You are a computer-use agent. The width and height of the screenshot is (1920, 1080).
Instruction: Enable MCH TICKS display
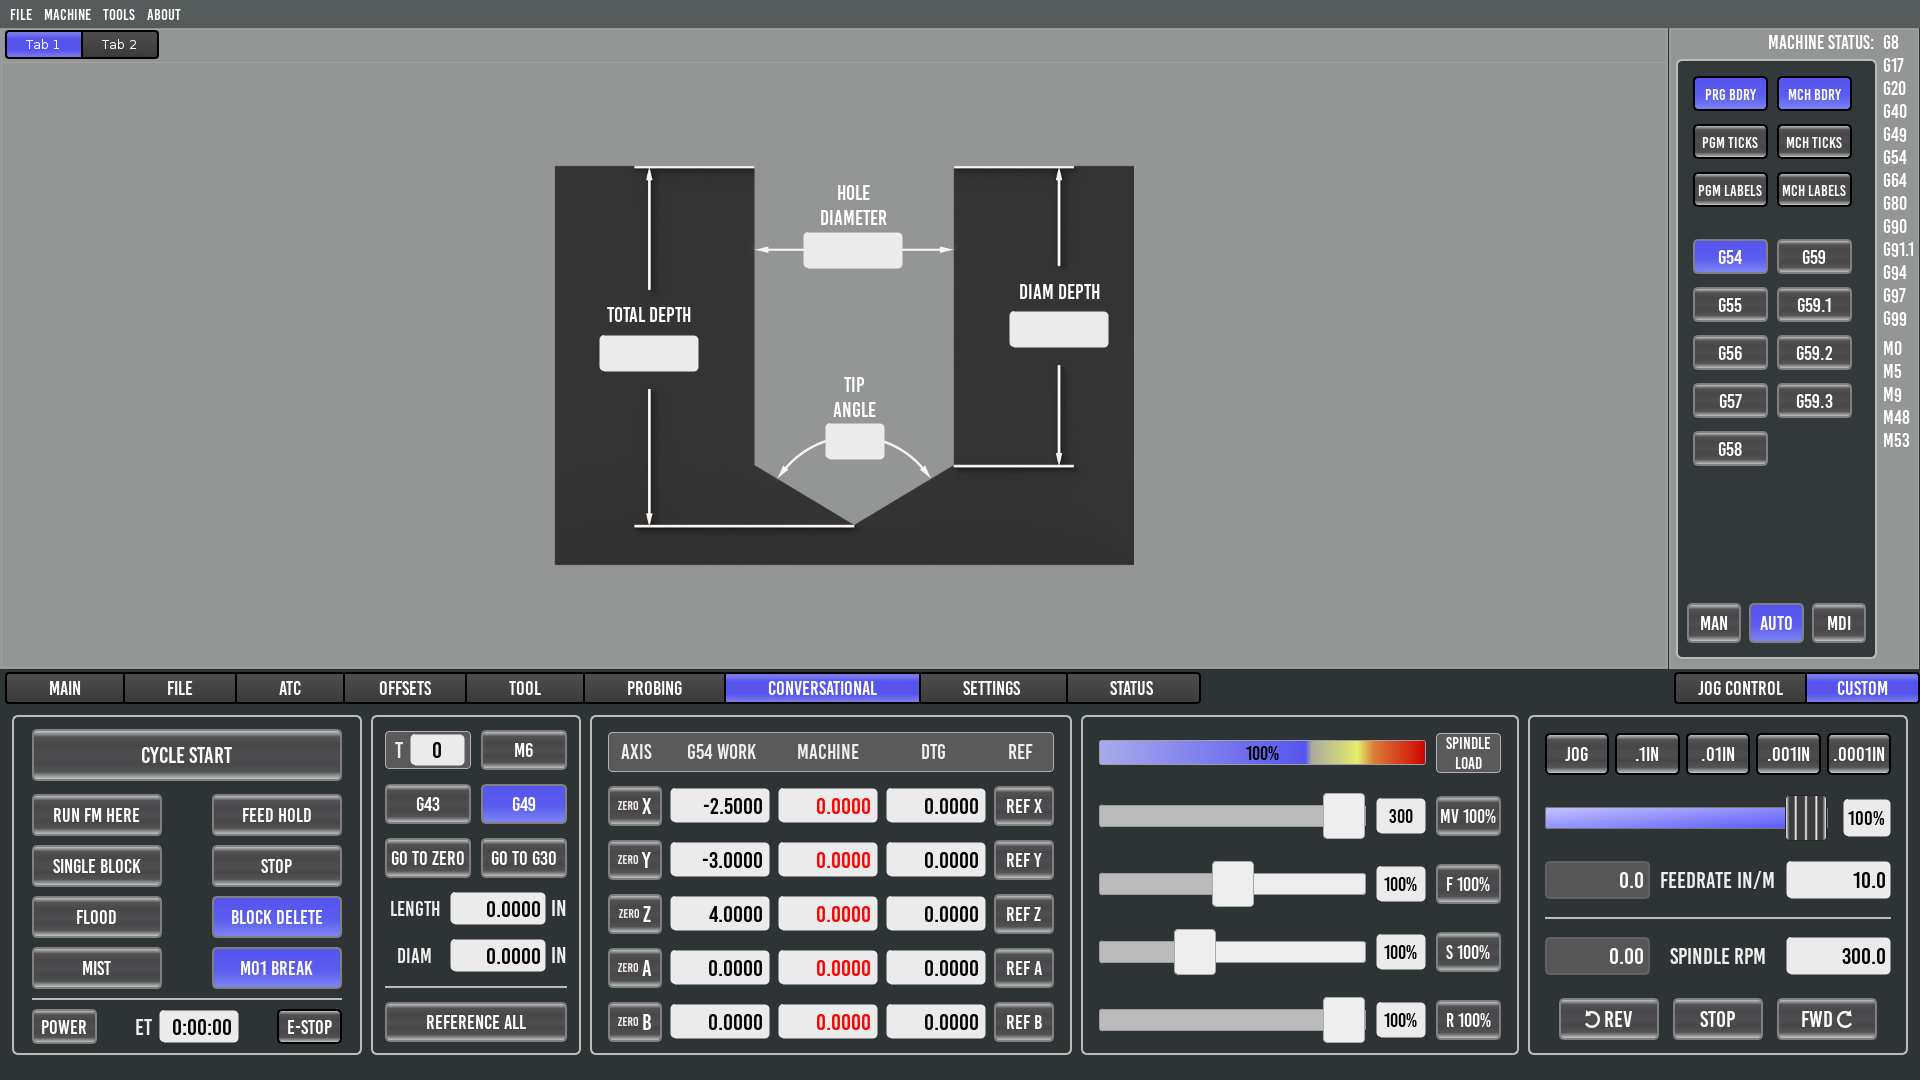tap(1814, 142)
